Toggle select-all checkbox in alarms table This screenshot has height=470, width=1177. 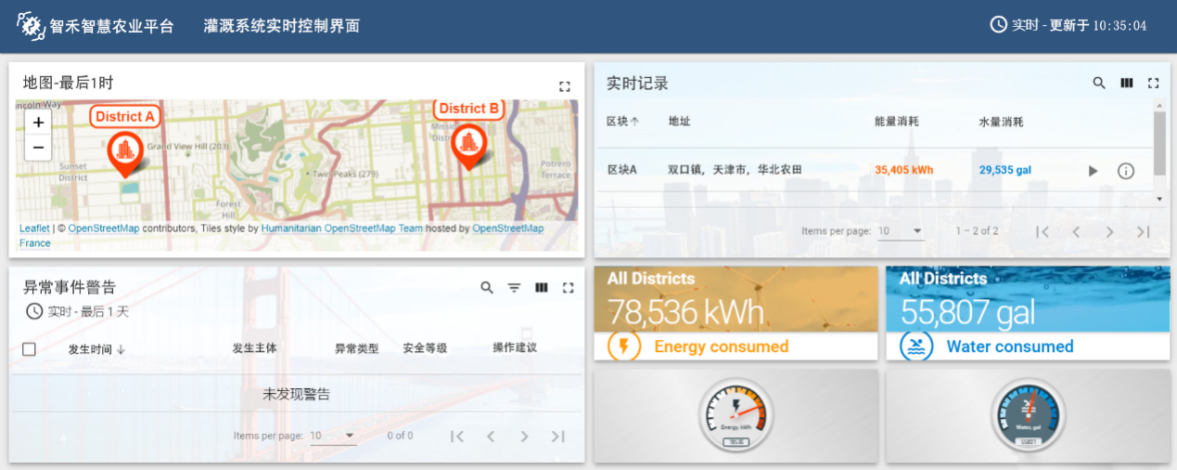point(29,349)
